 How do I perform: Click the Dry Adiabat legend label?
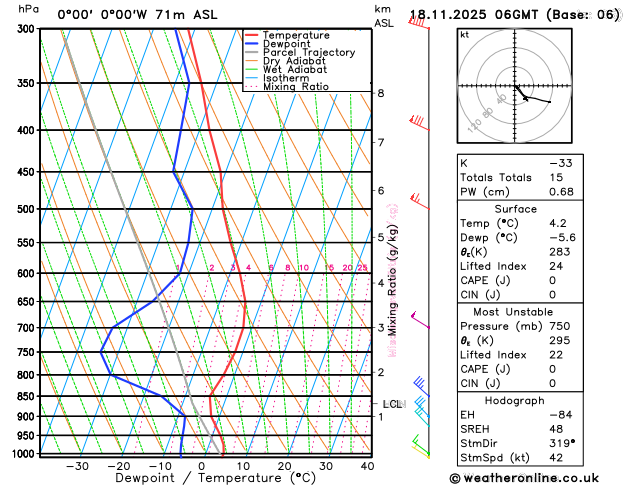pyautogui.click(x=294, y=61)
